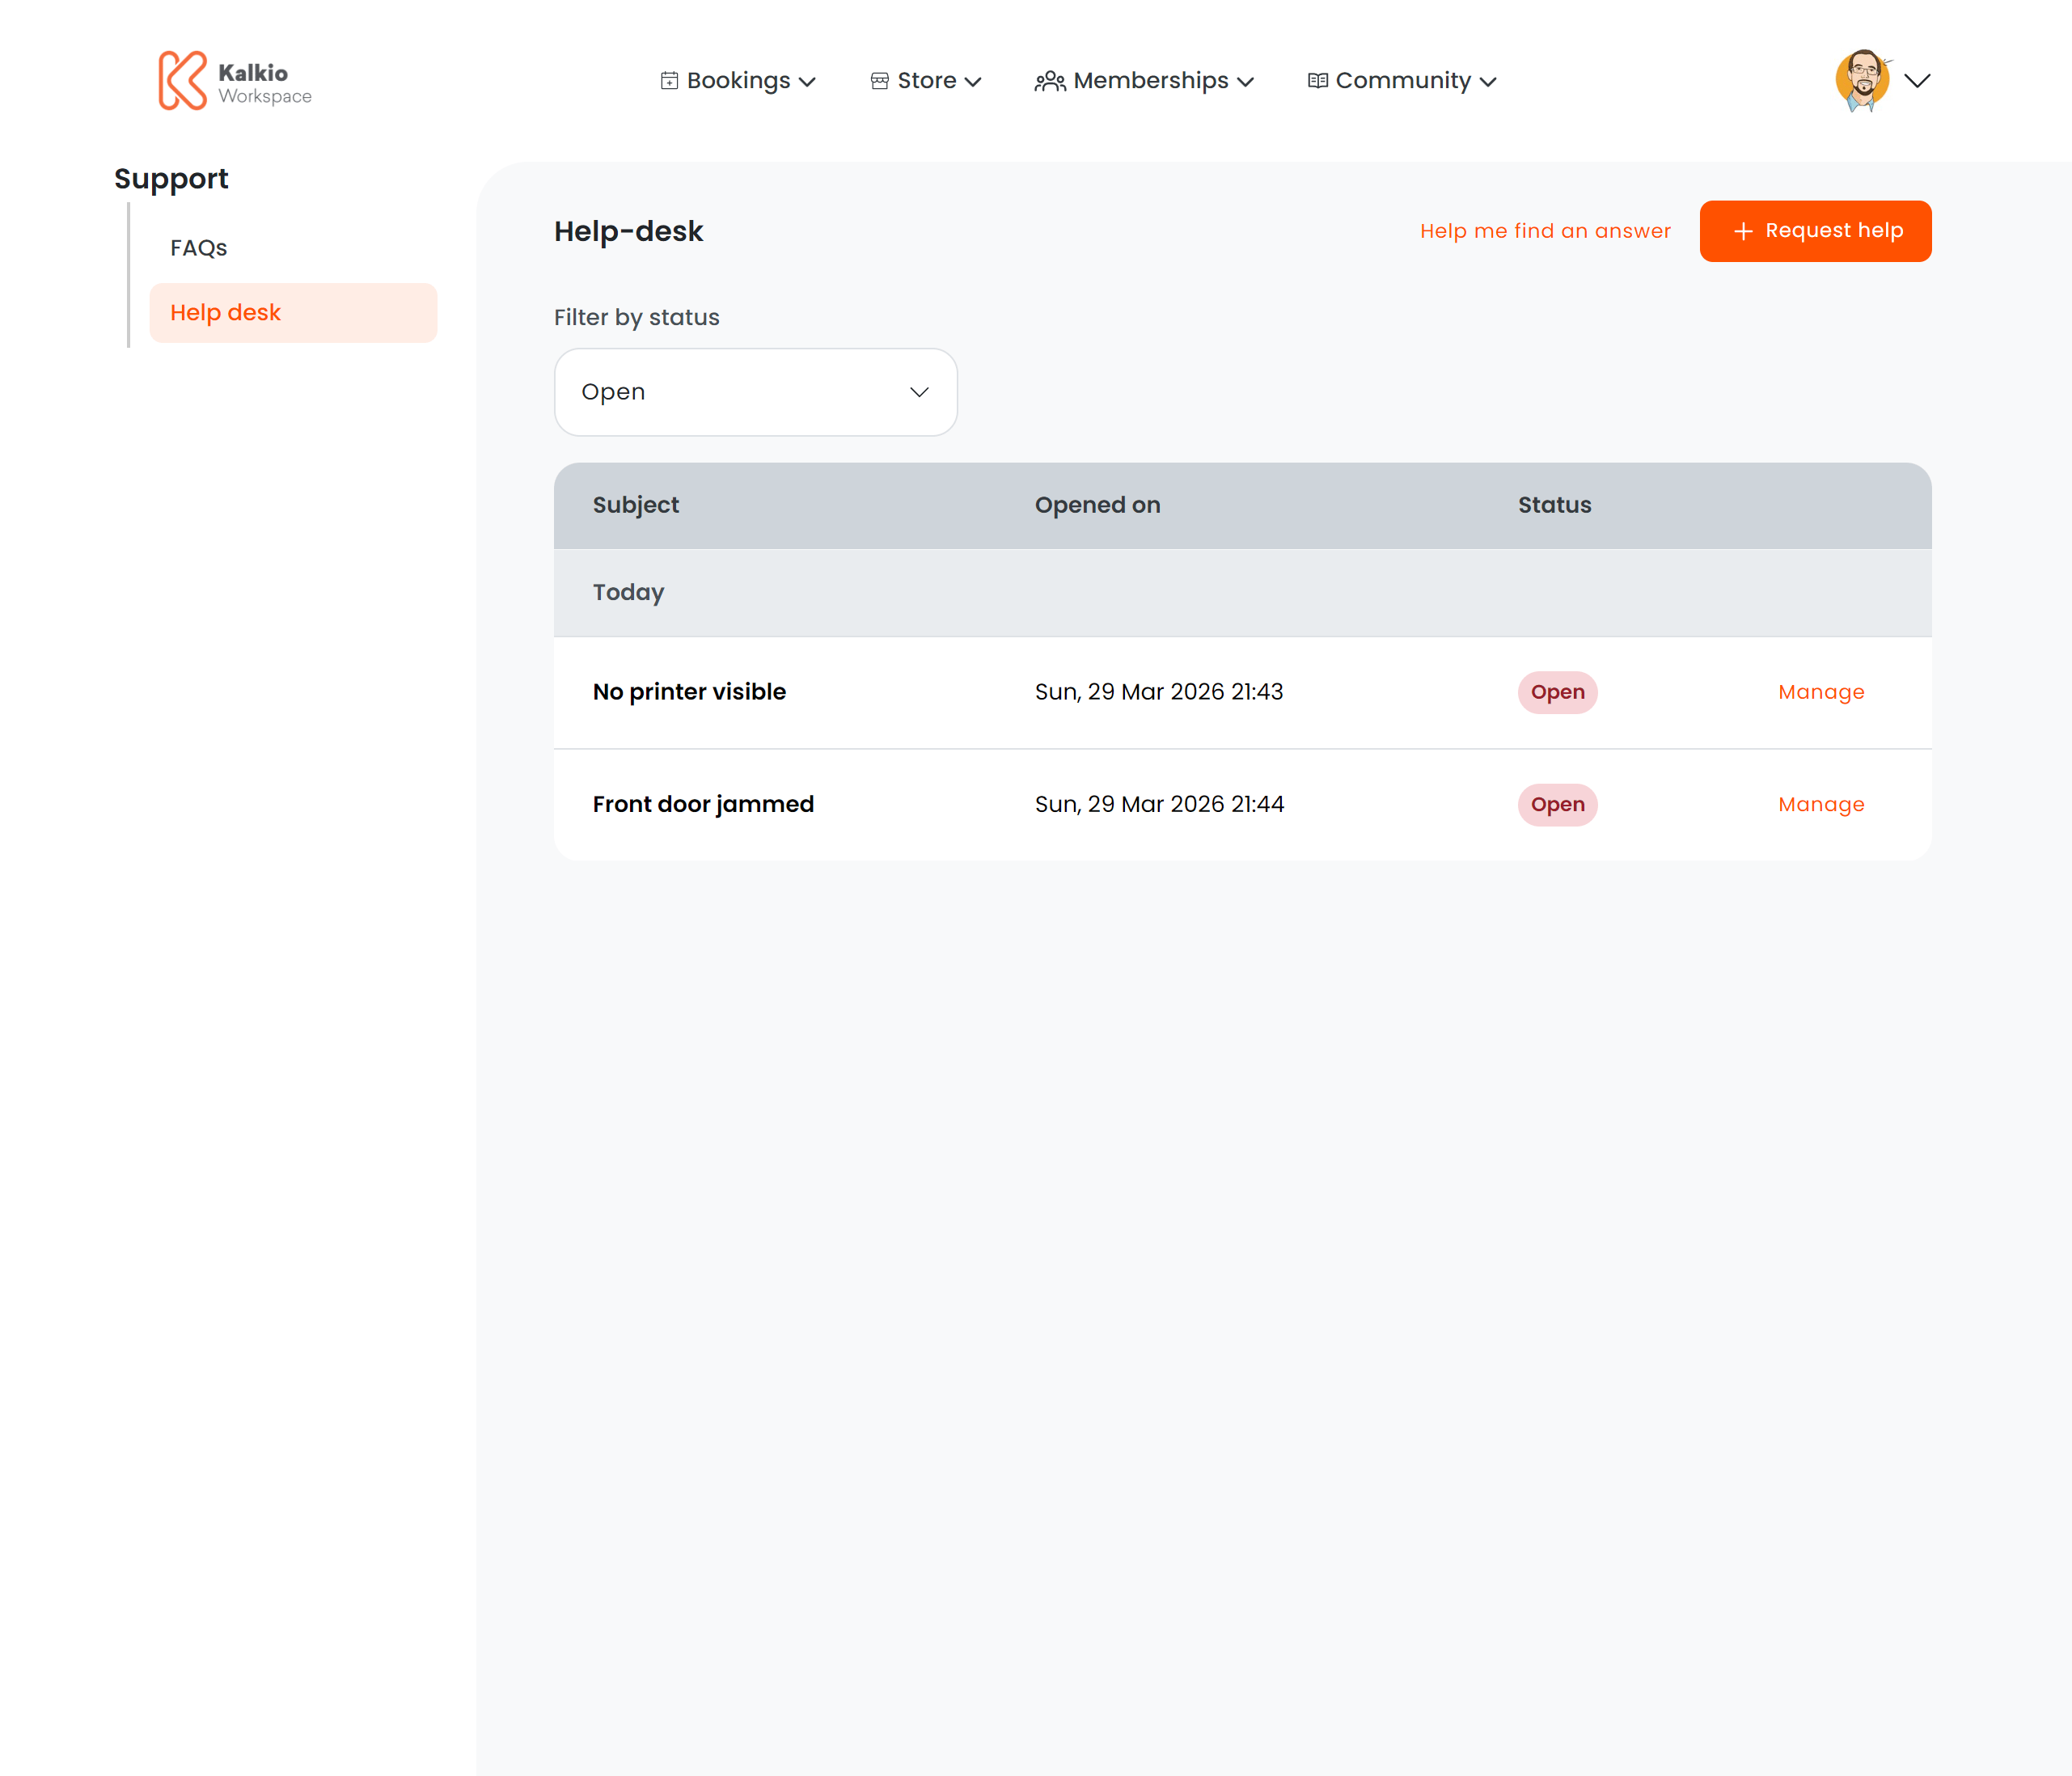Click the Filter by status label

(636, 317)
